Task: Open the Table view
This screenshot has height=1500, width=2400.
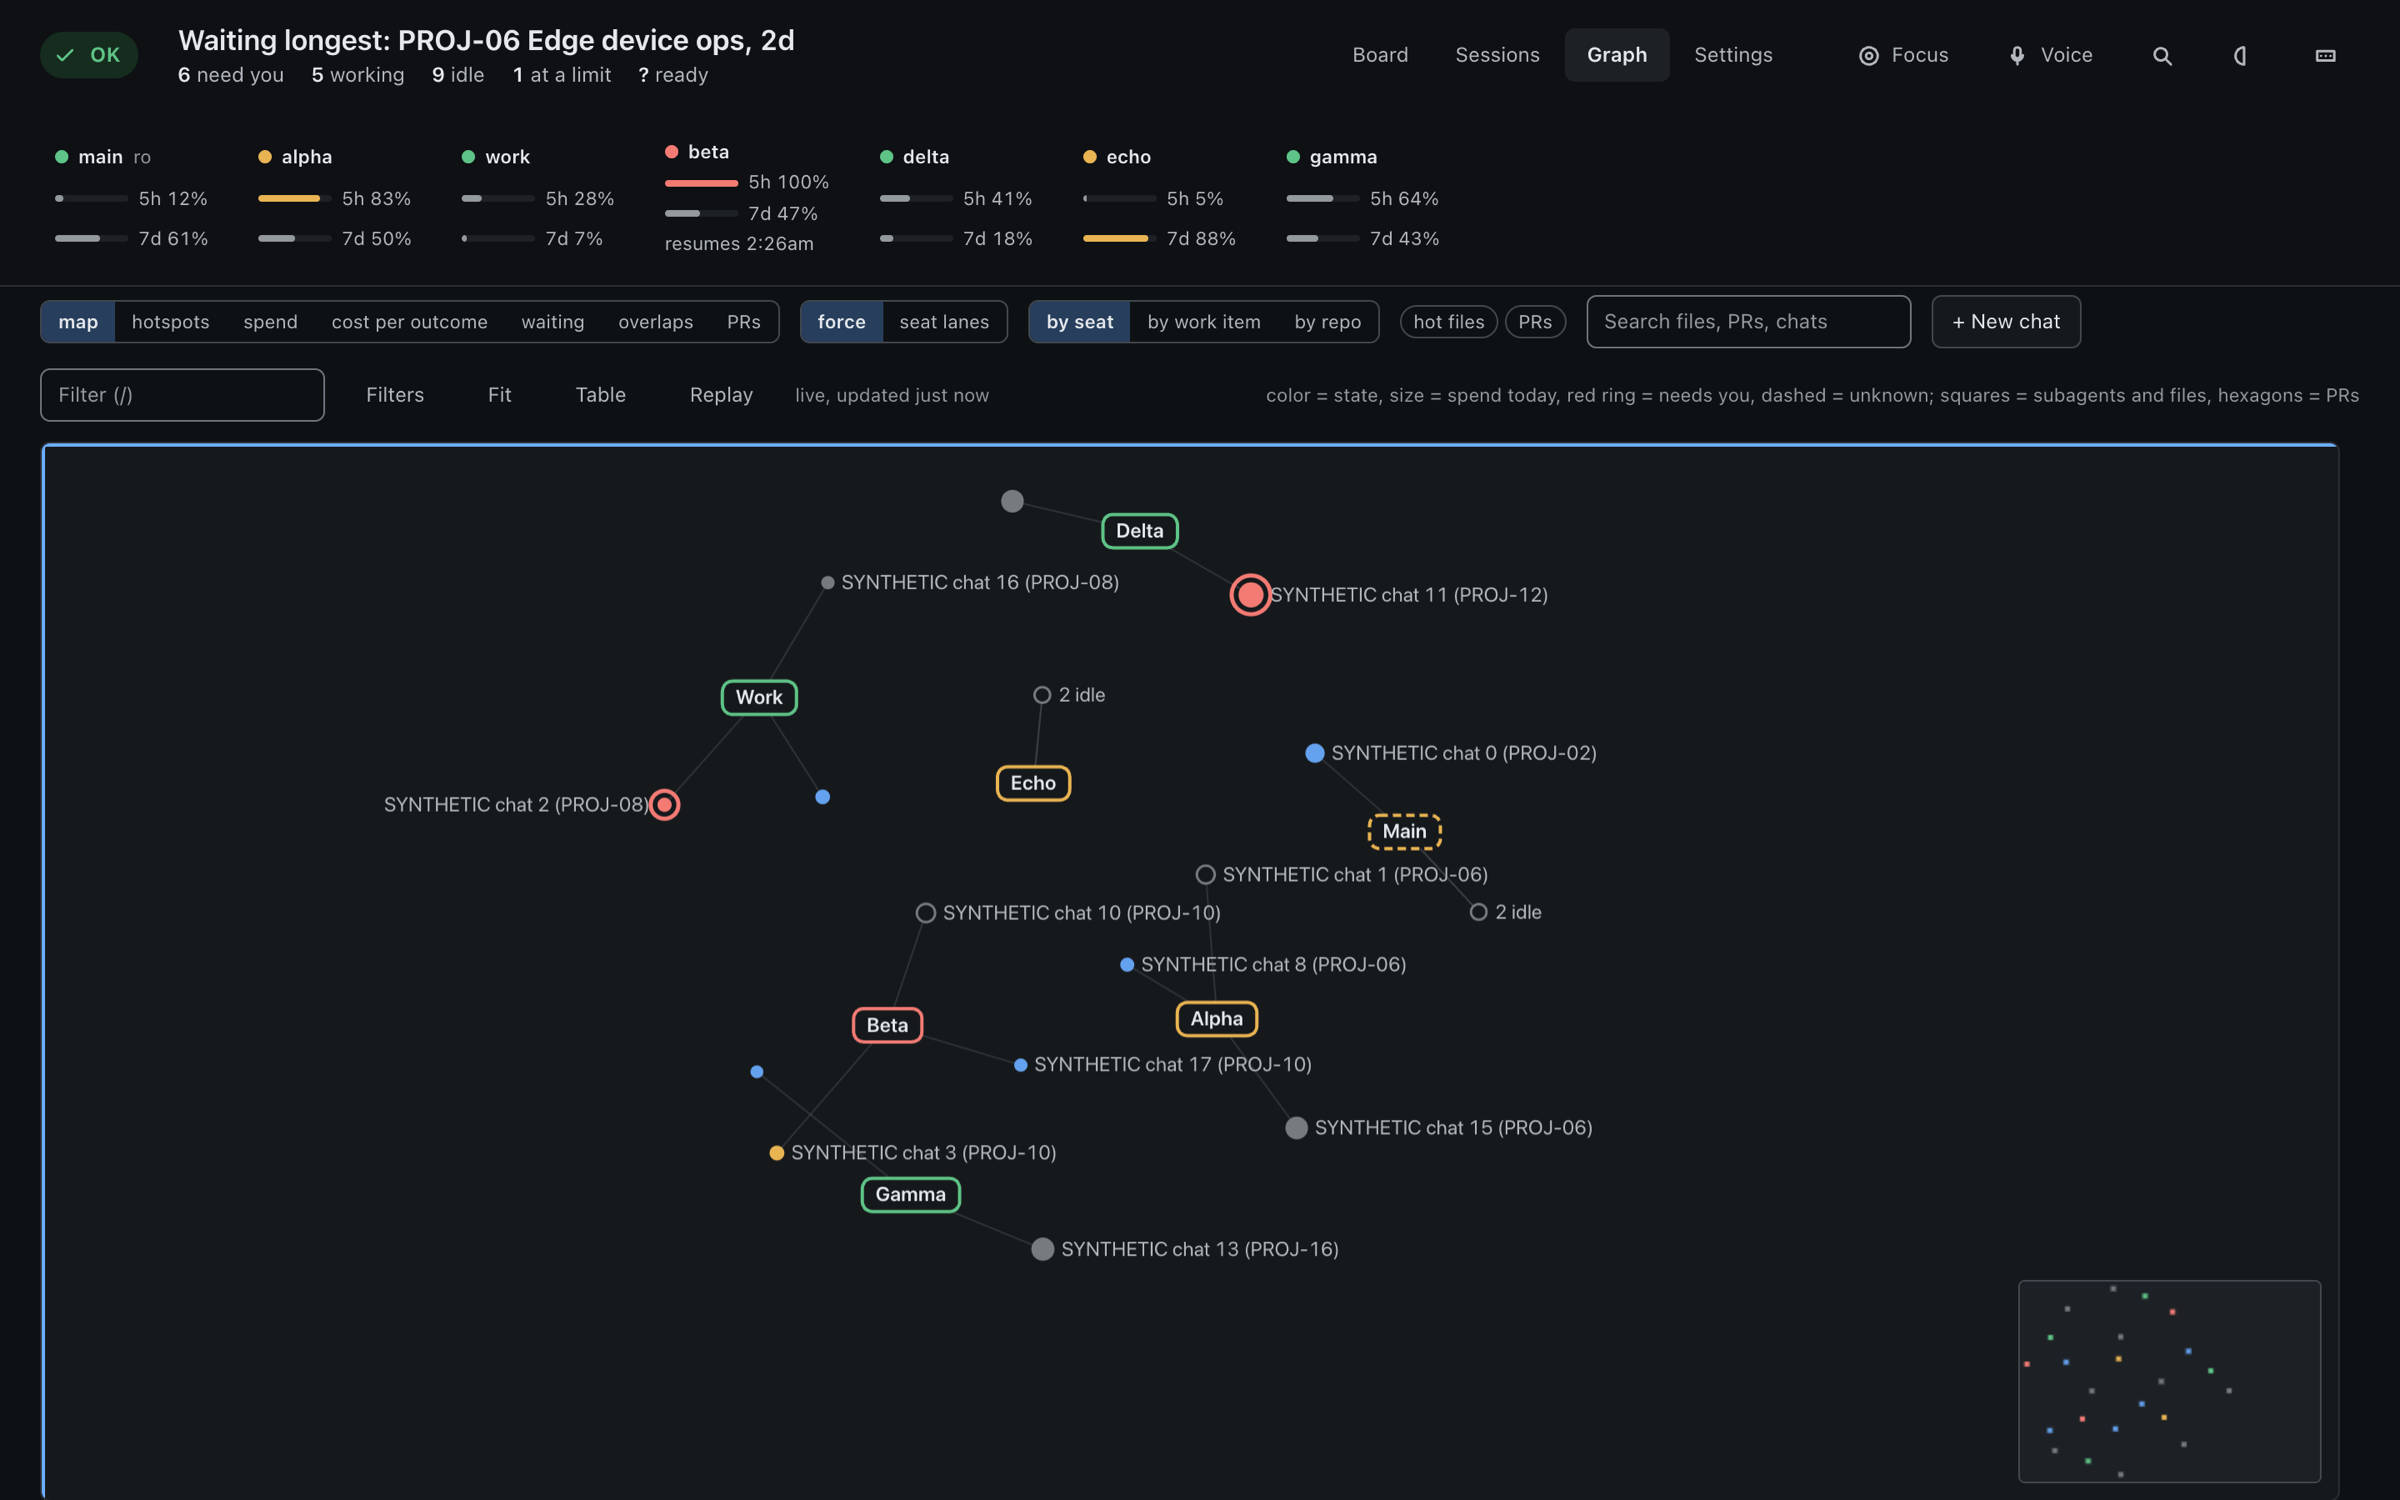Action: click(600, 395)
